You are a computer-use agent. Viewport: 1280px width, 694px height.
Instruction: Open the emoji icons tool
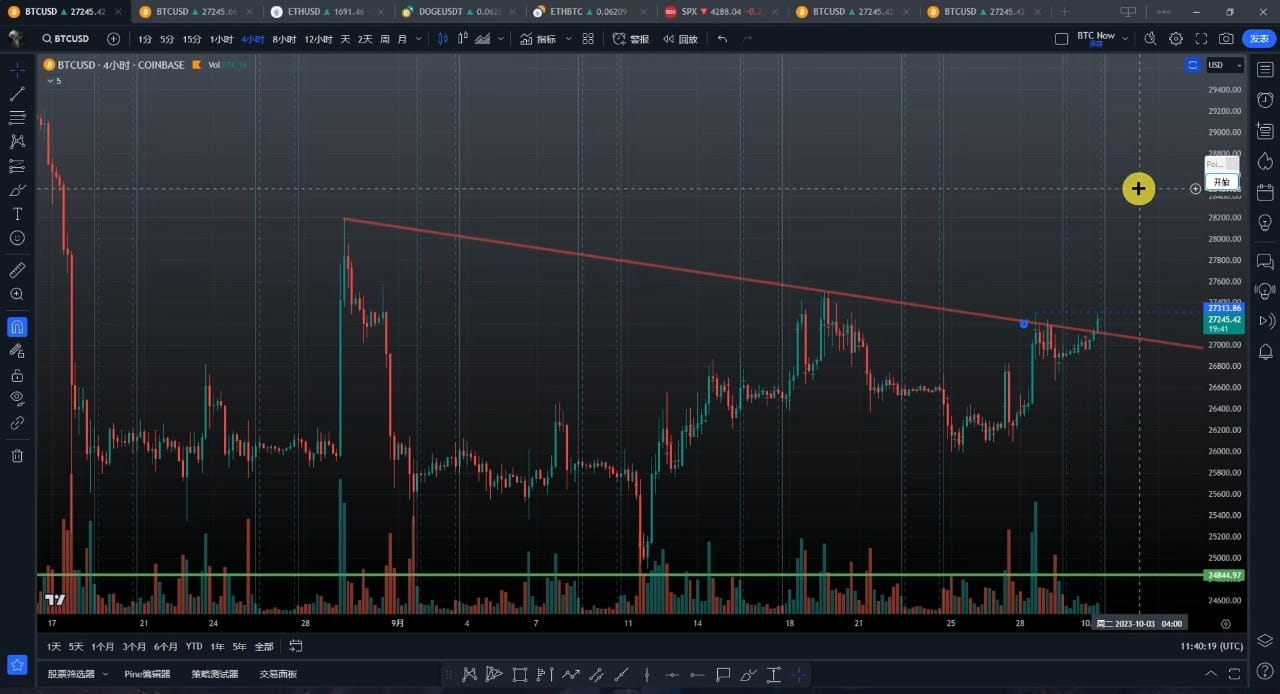tap(17, 238)
